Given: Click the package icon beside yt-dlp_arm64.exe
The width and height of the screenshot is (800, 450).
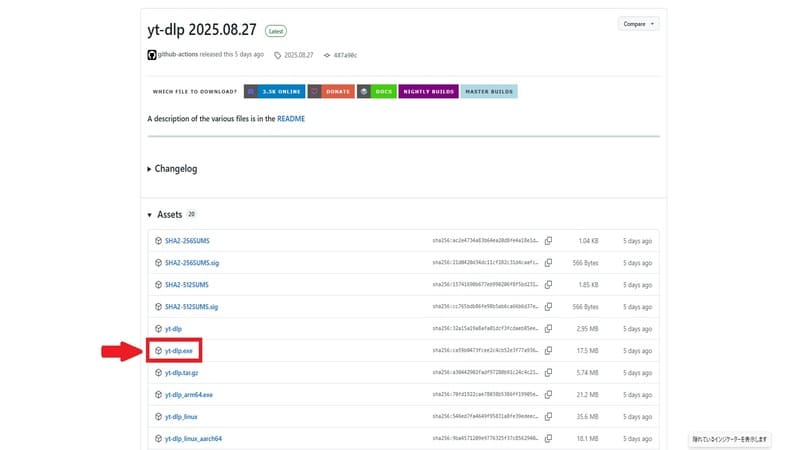Looking at the screenshot, I should pyautogui.click(x=158, y=394).
